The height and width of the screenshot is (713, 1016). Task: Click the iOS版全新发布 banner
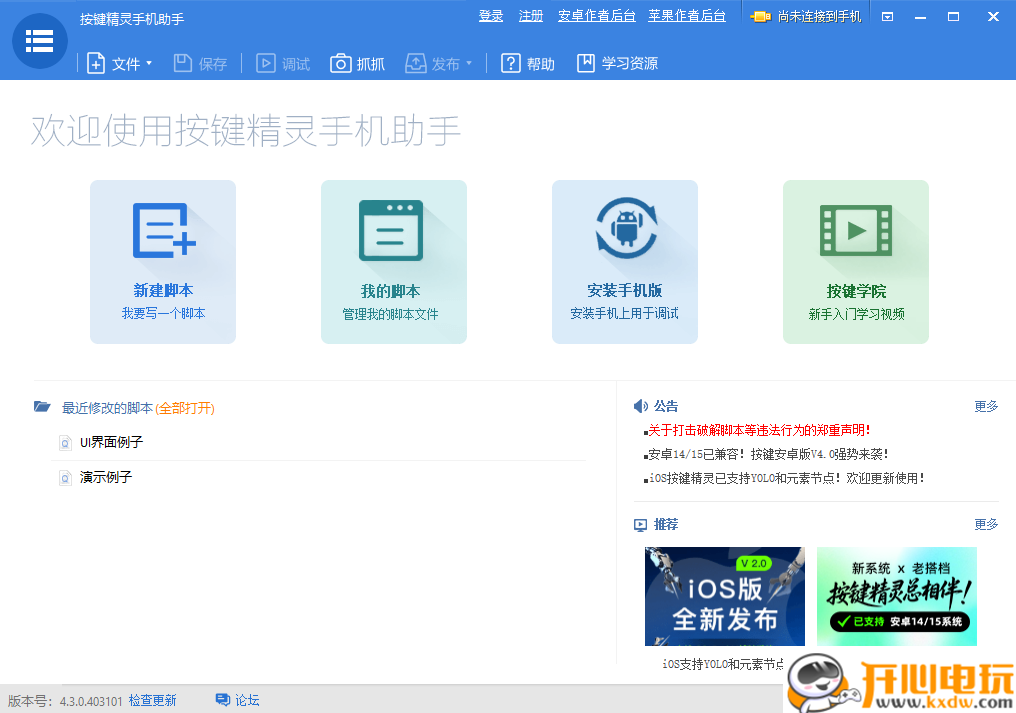pyautogui.click(x=724, y=596)
